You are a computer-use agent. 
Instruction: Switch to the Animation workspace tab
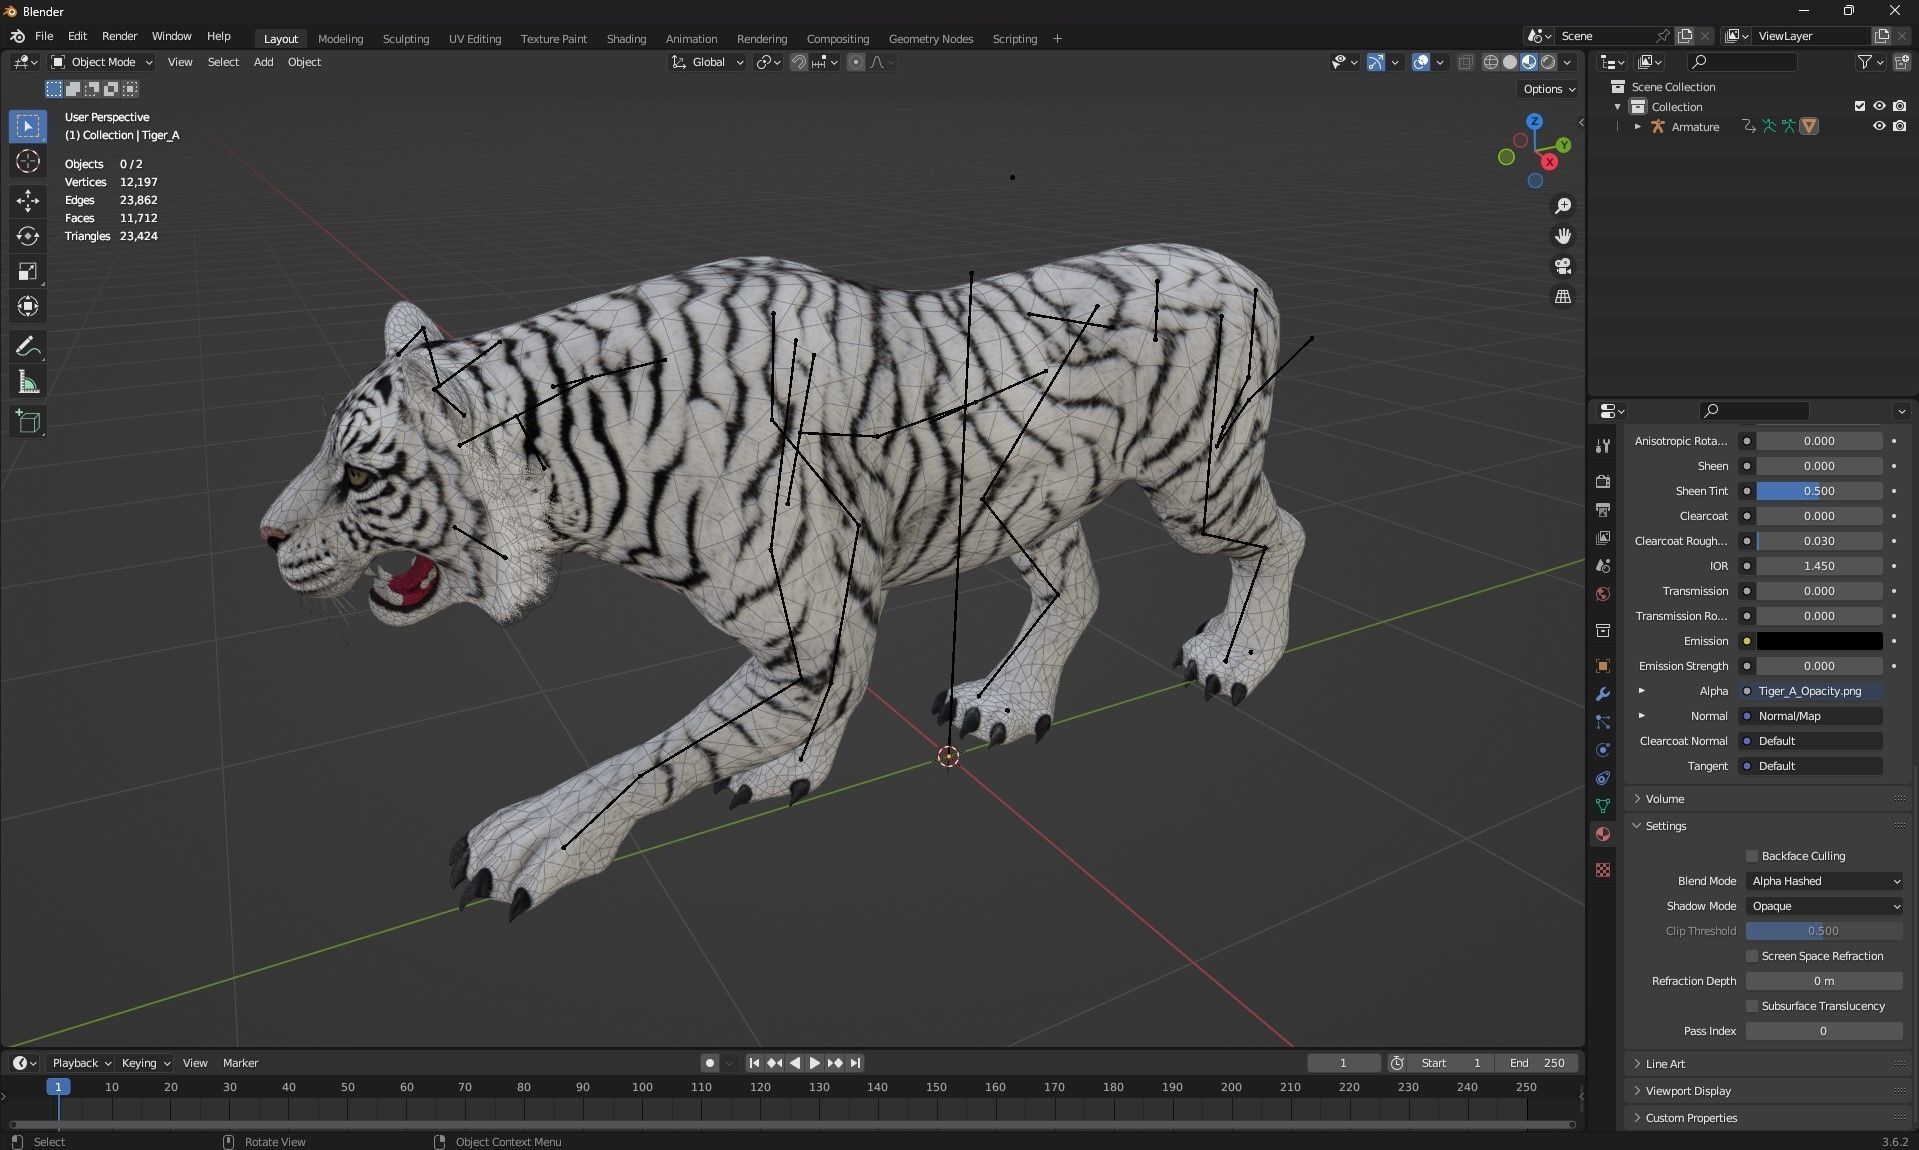[x=691, y=39]
